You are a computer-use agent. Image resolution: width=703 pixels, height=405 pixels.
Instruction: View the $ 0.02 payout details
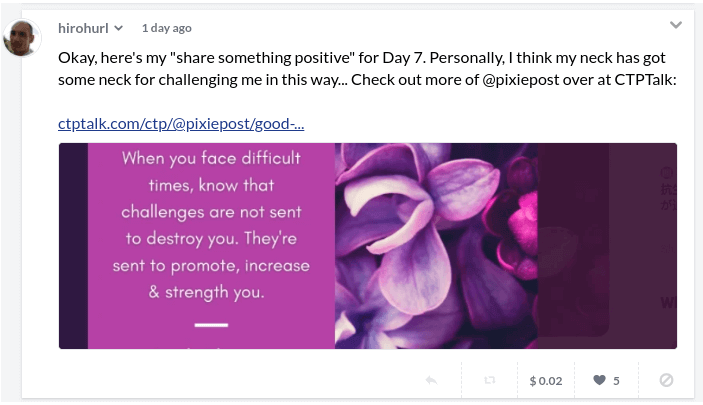coord(546,381)
